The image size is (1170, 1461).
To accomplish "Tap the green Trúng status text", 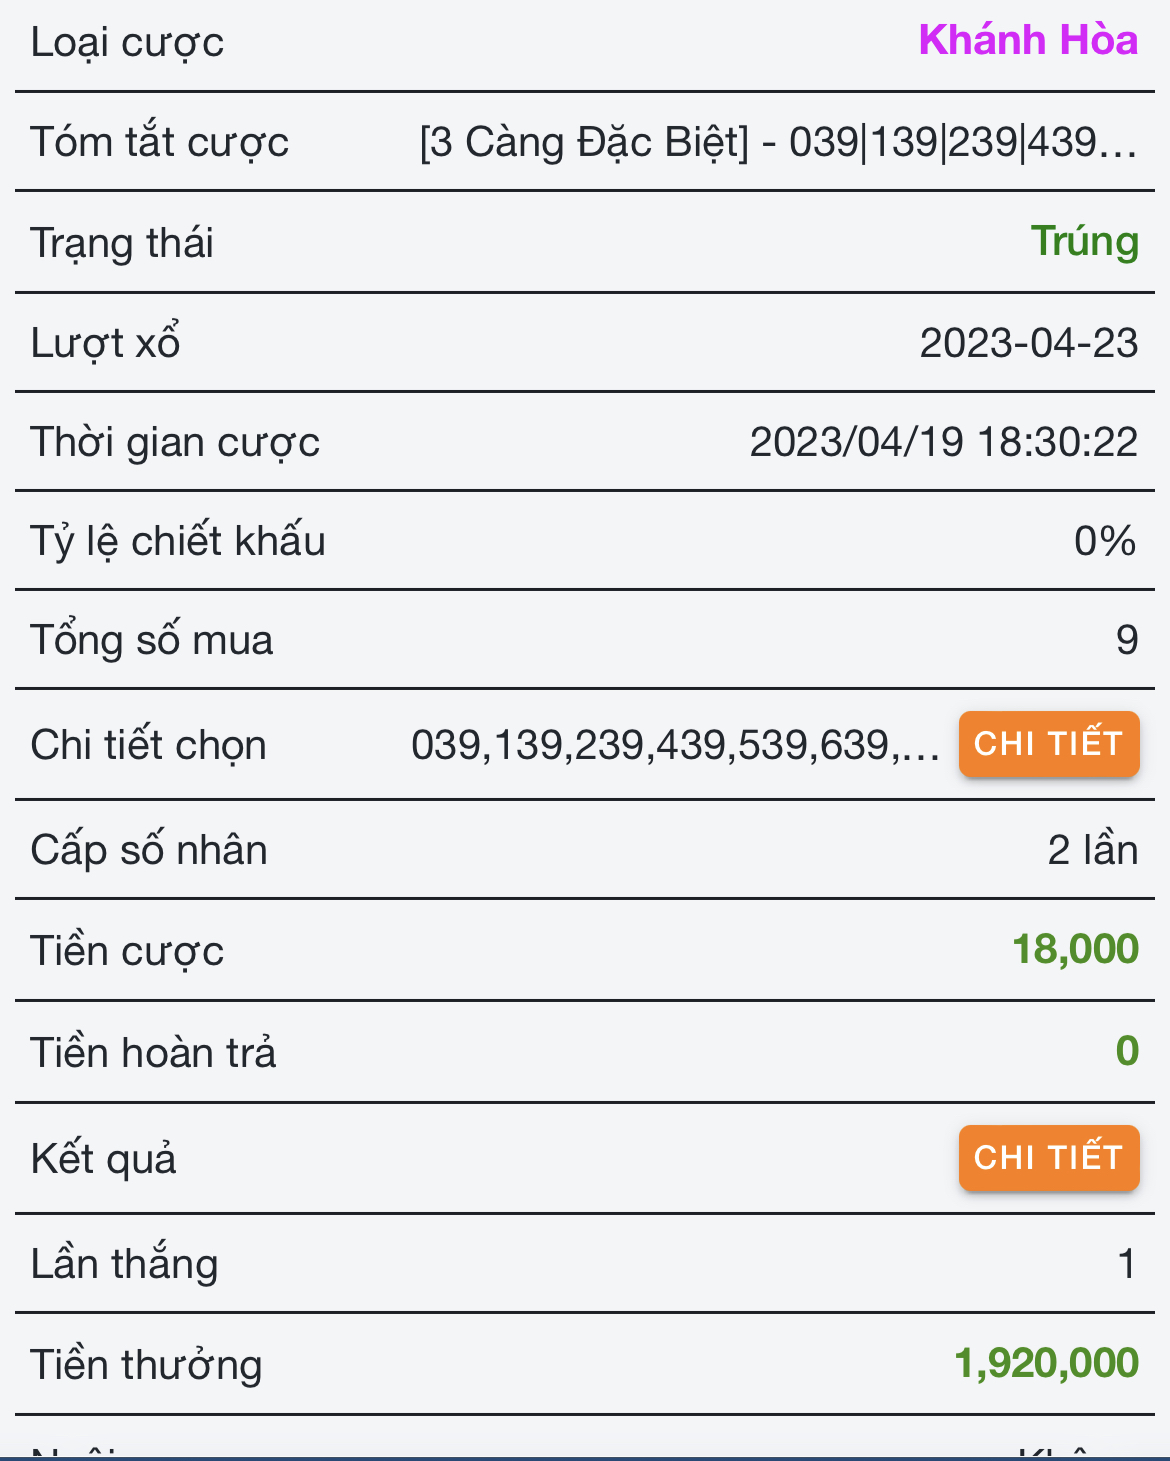I will [1084, 242].
